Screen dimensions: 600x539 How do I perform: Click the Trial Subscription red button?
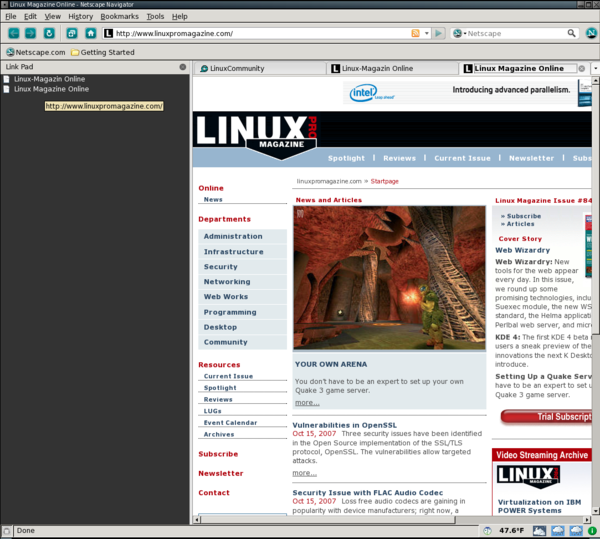546,417
